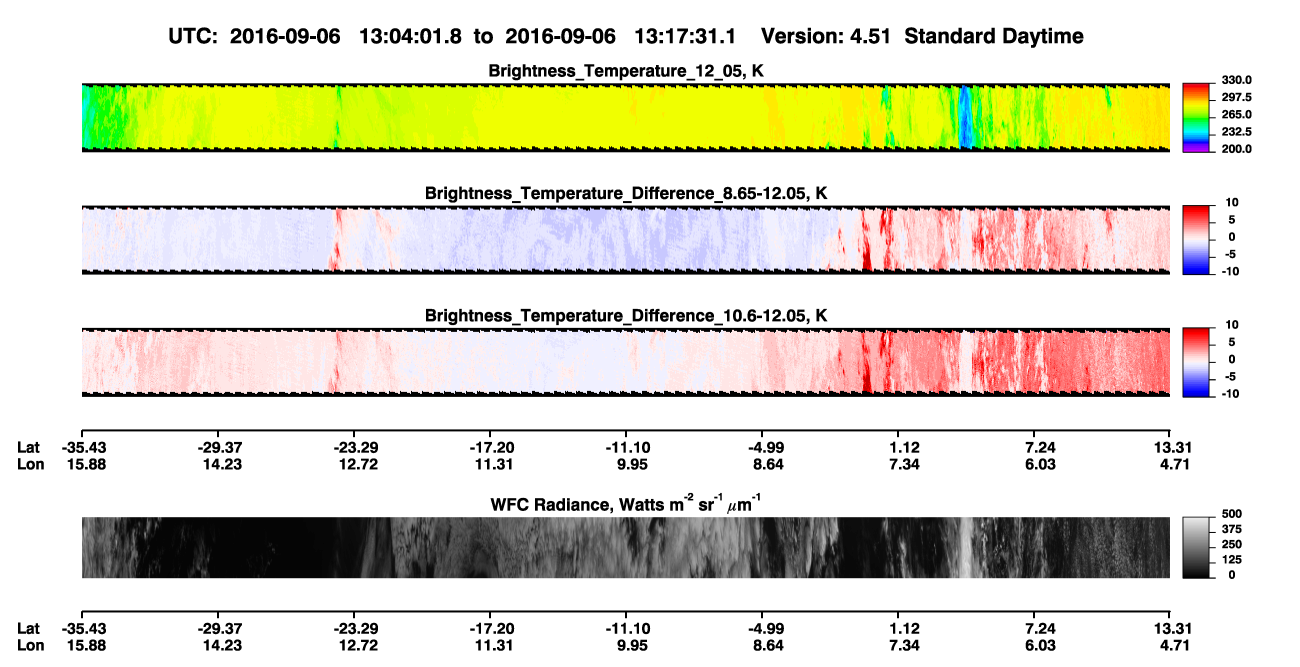Click the '-35.43' latitude label beneath the 10.6-12.05 panel
This screenshot has width=1300, height=667.
[82, 448]
